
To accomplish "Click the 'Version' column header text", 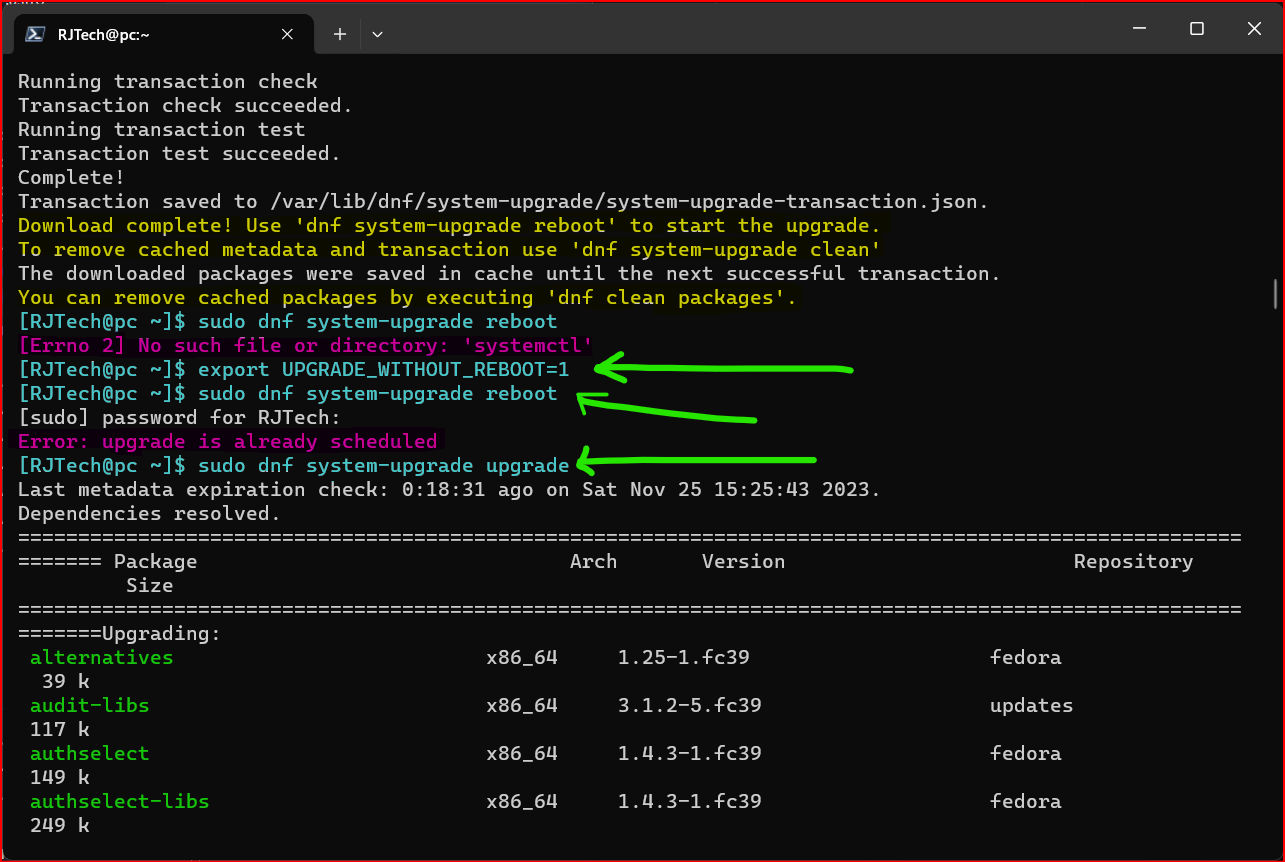I will click(743, 561).
